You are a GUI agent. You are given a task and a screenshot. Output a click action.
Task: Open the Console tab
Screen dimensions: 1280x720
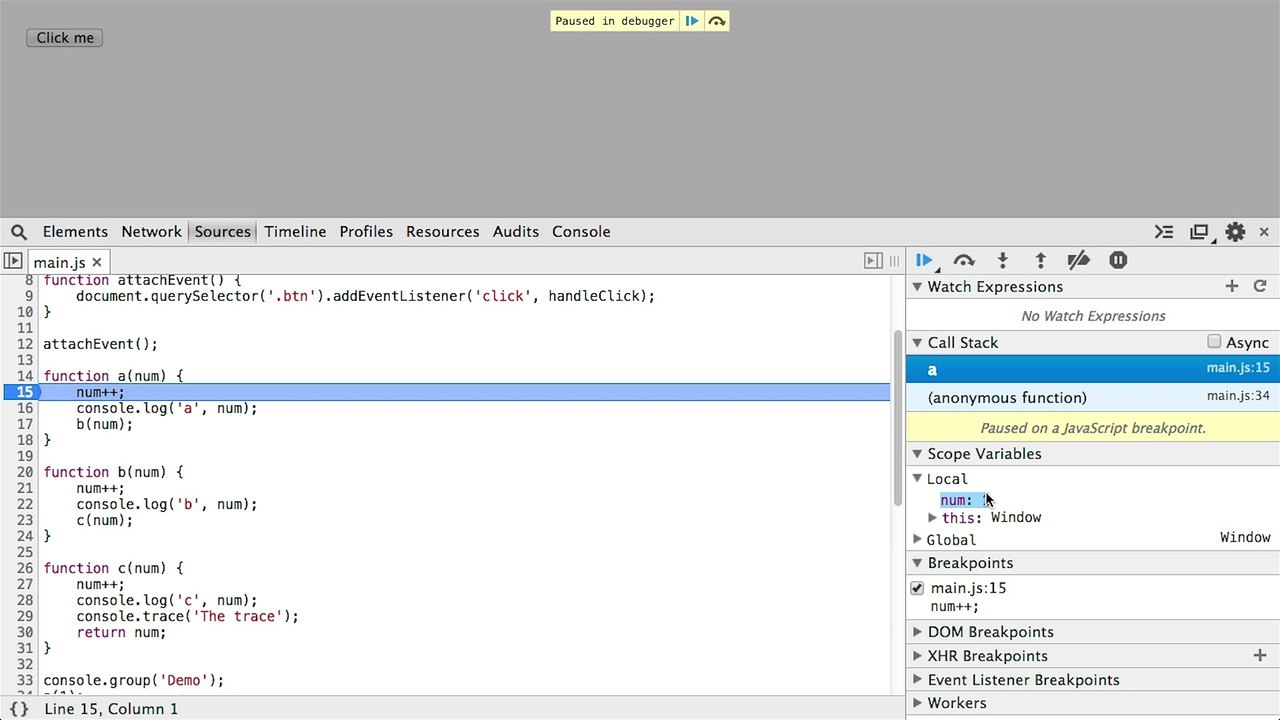click(581, 232)
